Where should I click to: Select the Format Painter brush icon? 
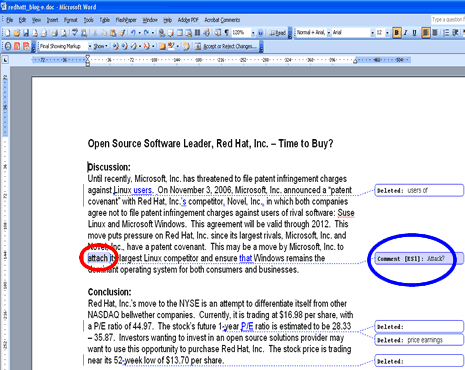122,33
